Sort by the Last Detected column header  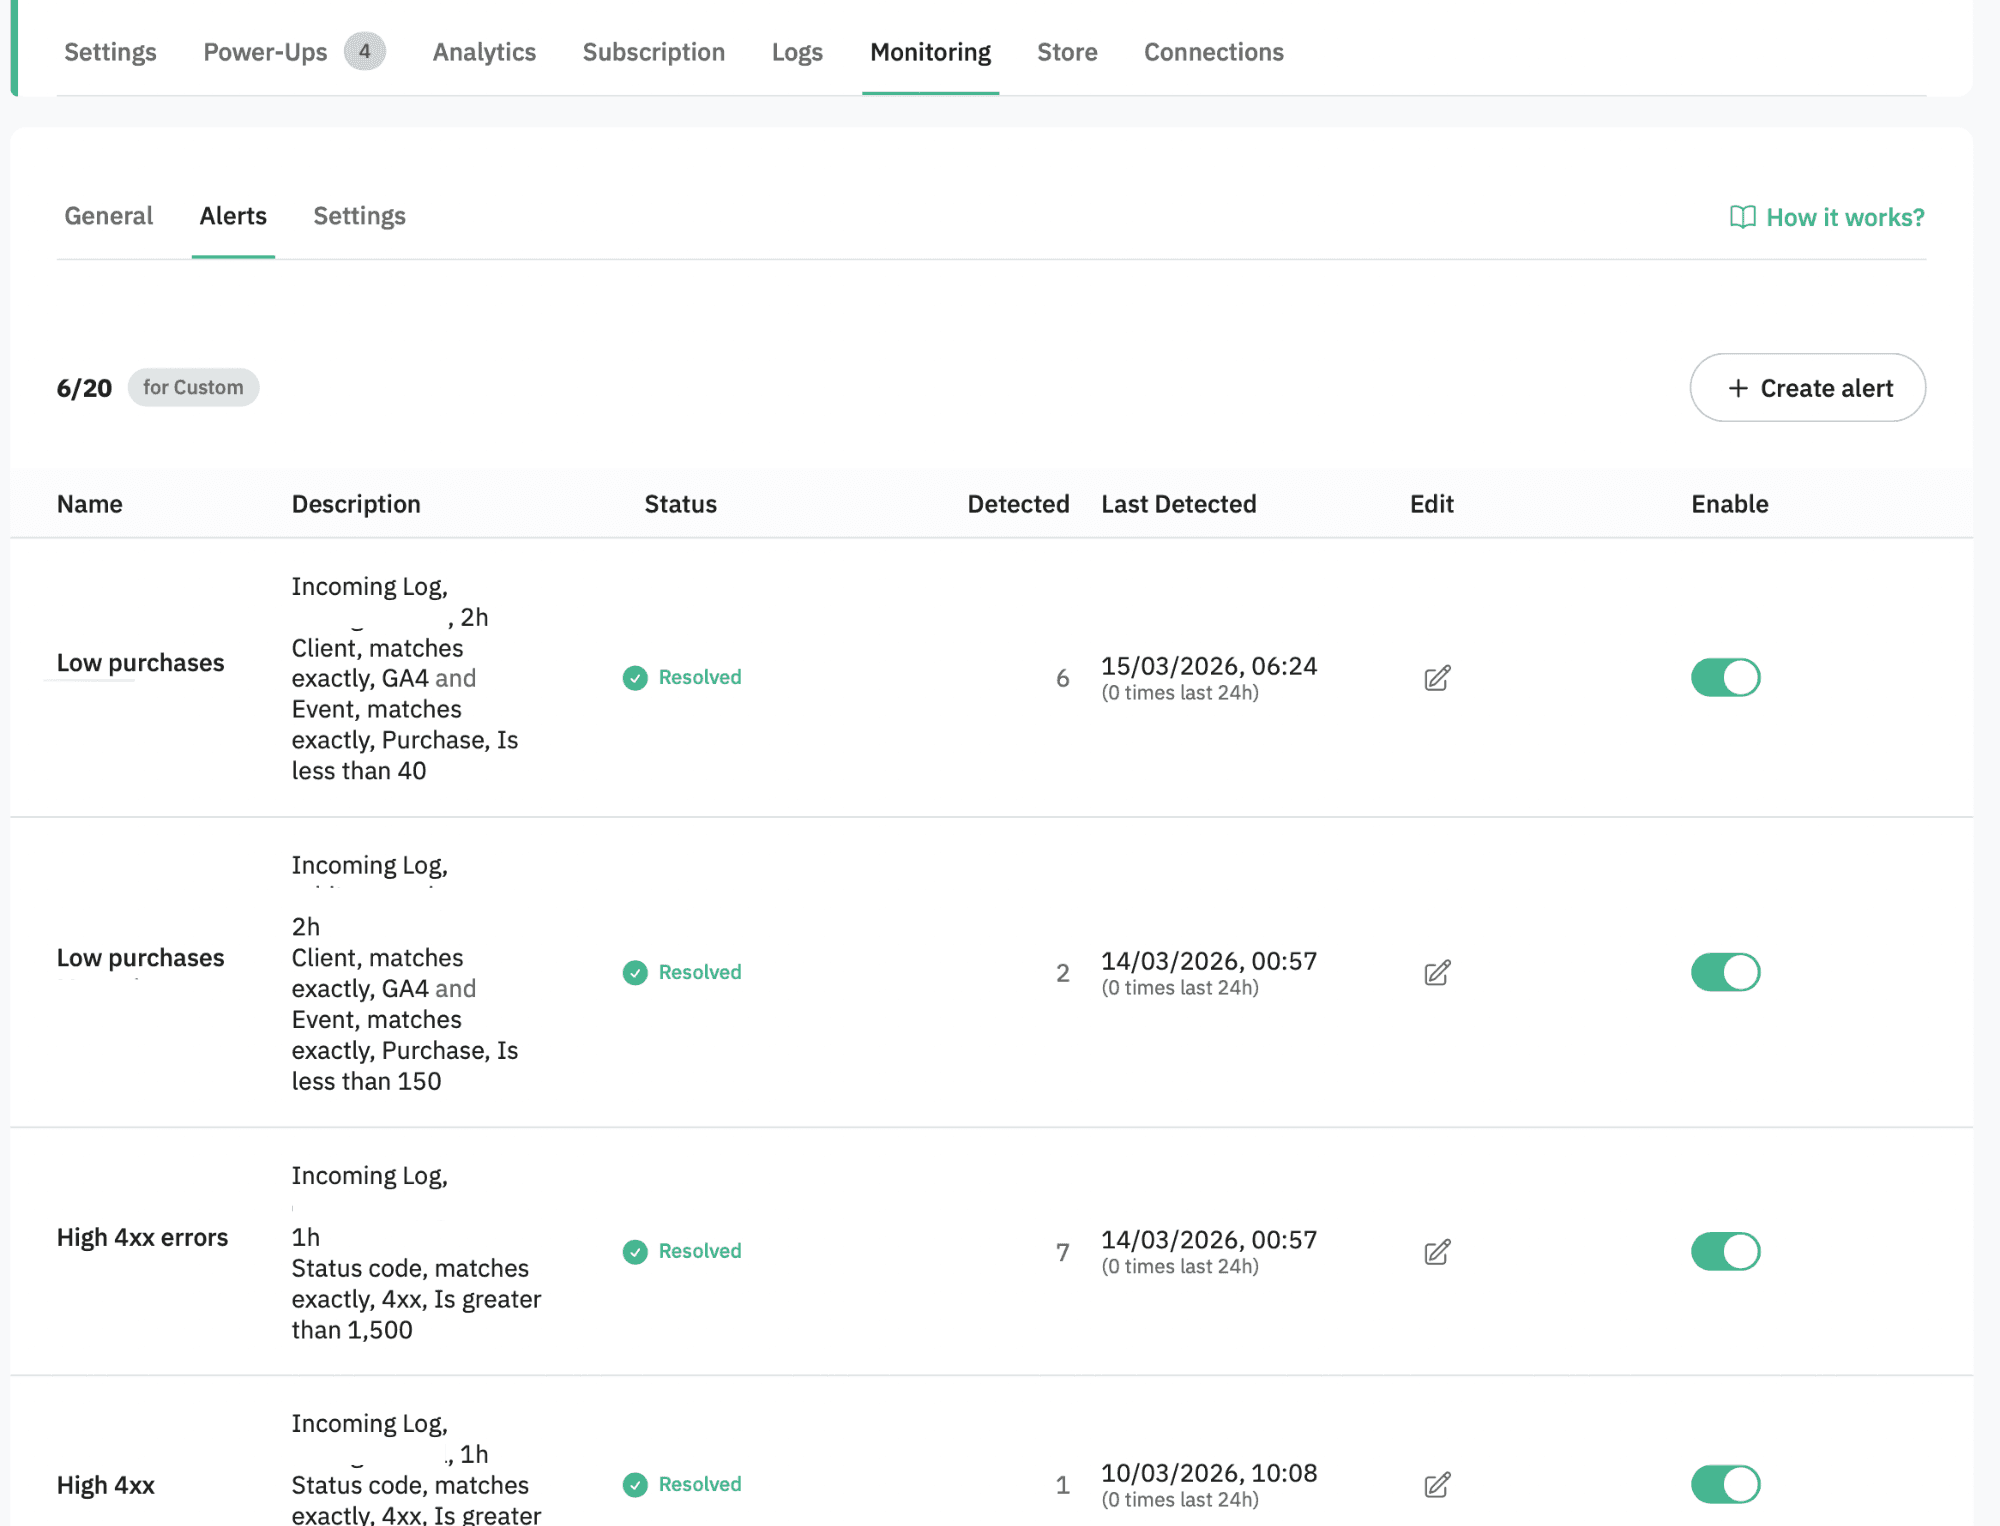[1178, 504]
